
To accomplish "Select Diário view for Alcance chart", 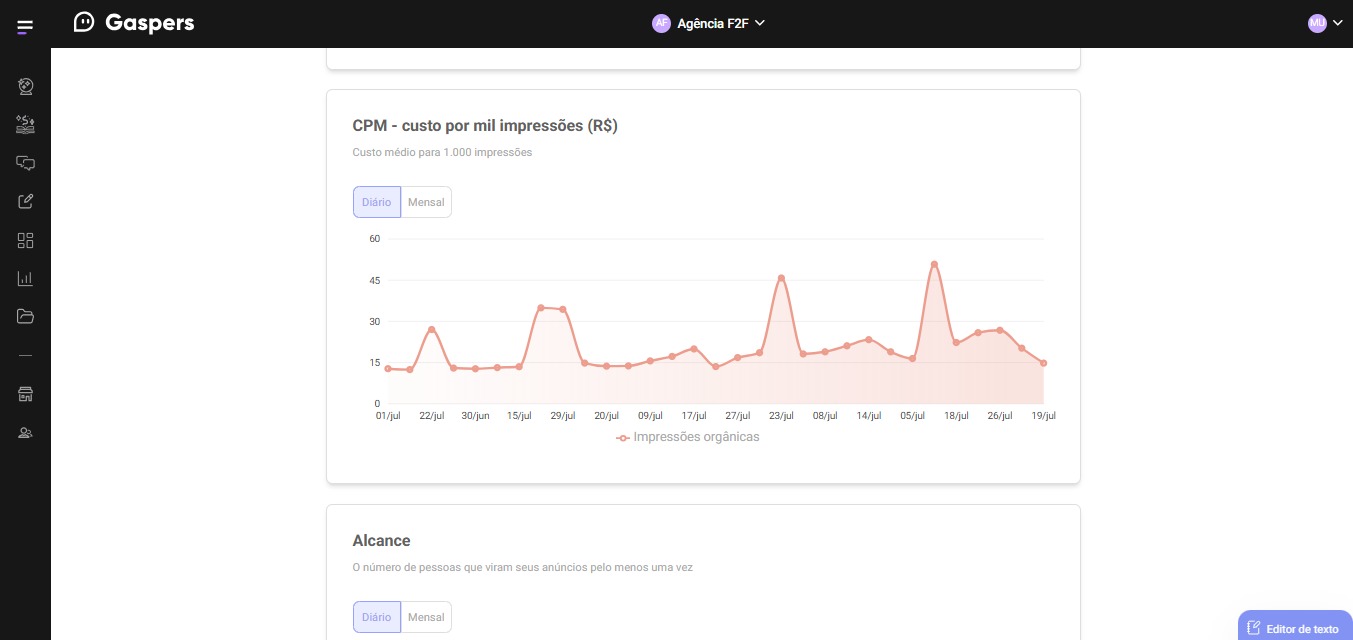I will click(x=376, y=617).
